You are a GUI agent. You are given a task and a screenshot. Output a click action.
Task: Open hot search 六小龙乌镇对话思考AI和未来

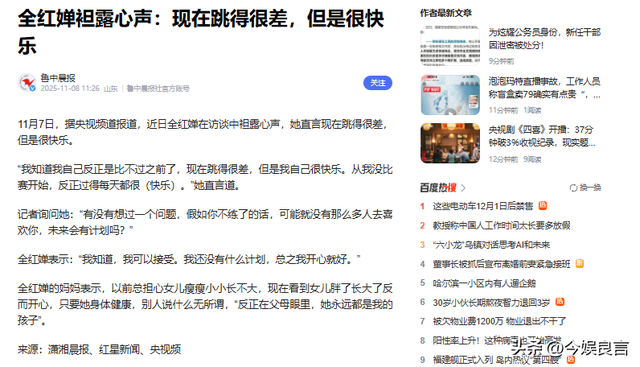pos(491,245)
